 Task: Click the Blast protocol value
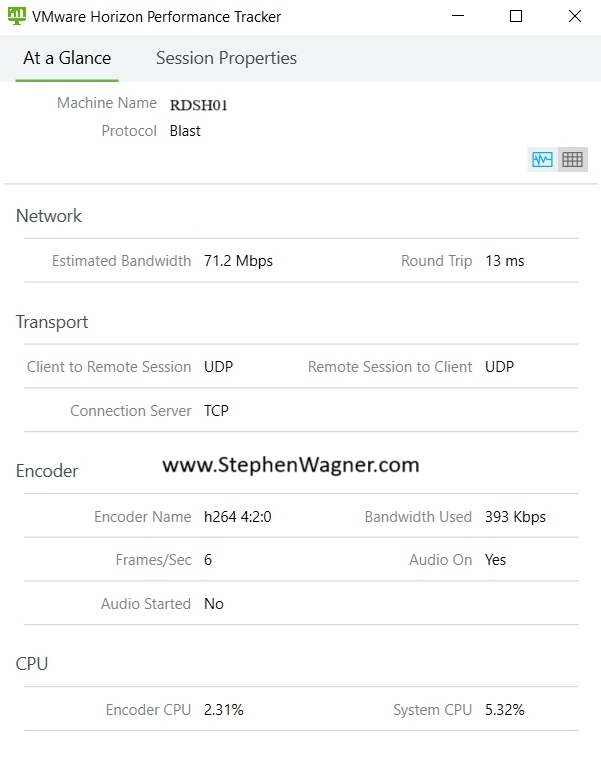pos(185,131)
